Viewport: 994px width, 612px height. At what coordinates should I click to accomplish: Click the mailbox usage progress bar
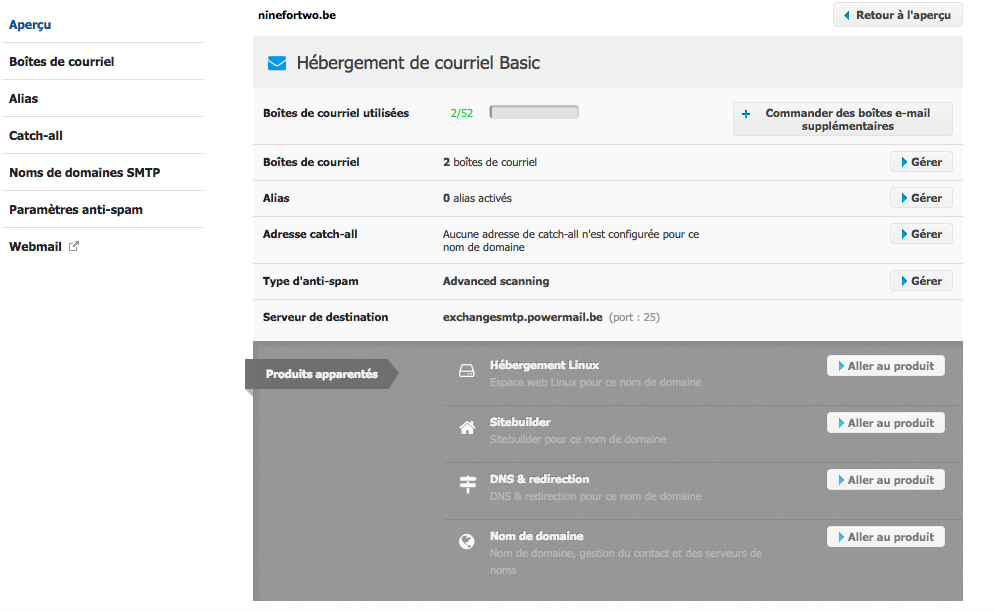pyautogui.click(x=534, y=113)
